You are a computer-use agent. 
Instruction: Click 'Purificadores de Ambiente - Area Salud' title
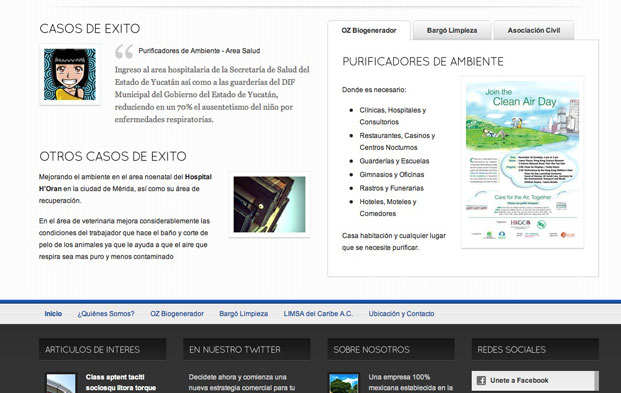[199, 51]
